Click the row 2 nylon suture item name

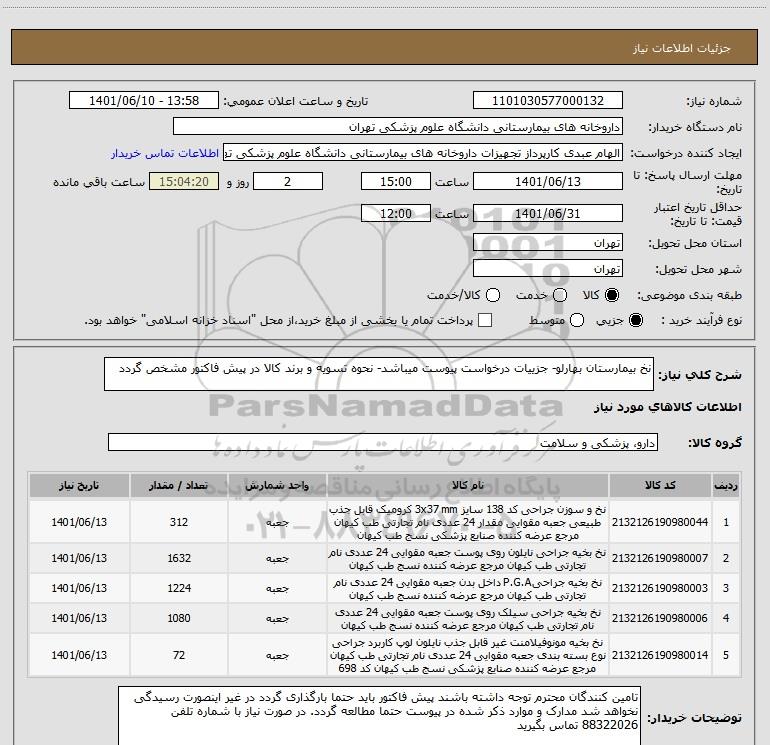(468, 558)
